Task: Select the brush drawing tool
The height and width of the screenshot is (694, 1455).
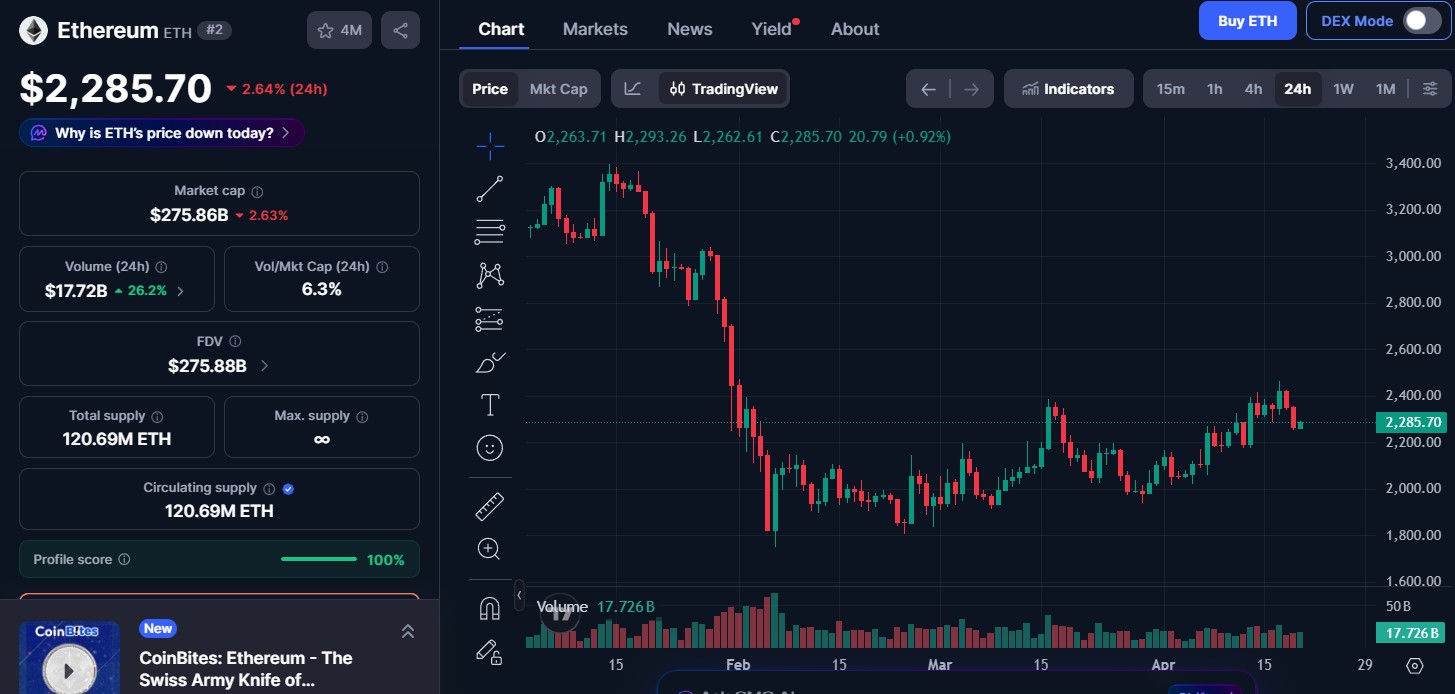Action: [489, 361]
